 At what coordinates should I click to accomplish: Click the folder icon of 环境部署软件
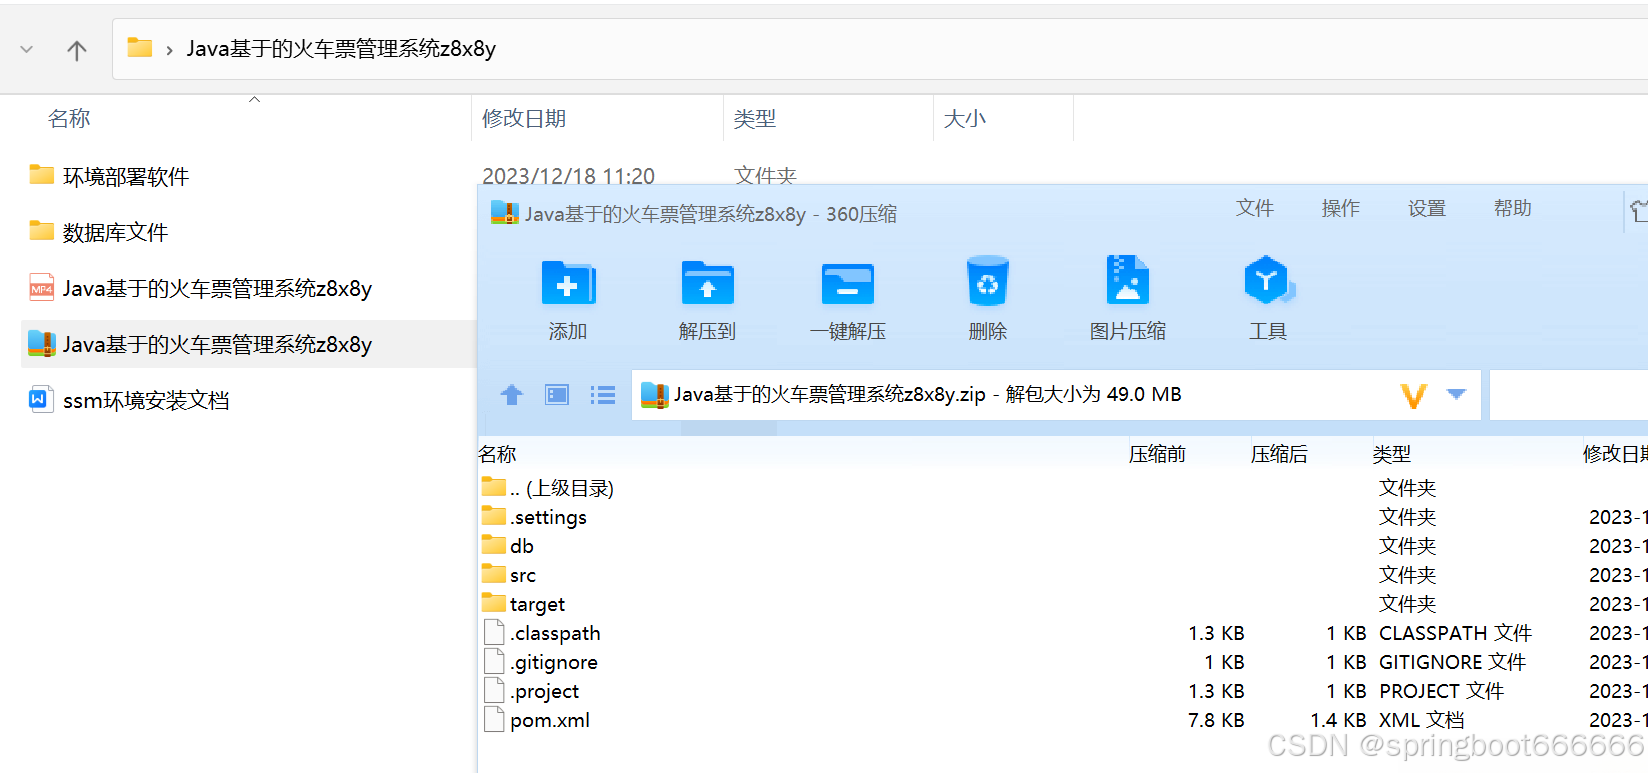[41, 175]
